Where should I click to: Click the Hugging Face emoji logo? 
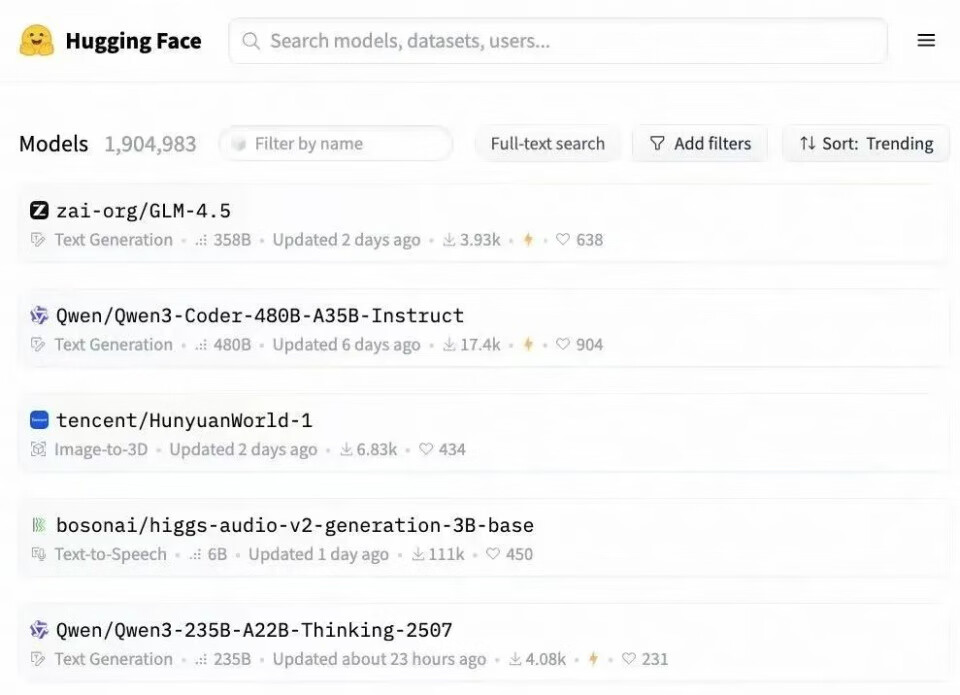tap(36, 41)
